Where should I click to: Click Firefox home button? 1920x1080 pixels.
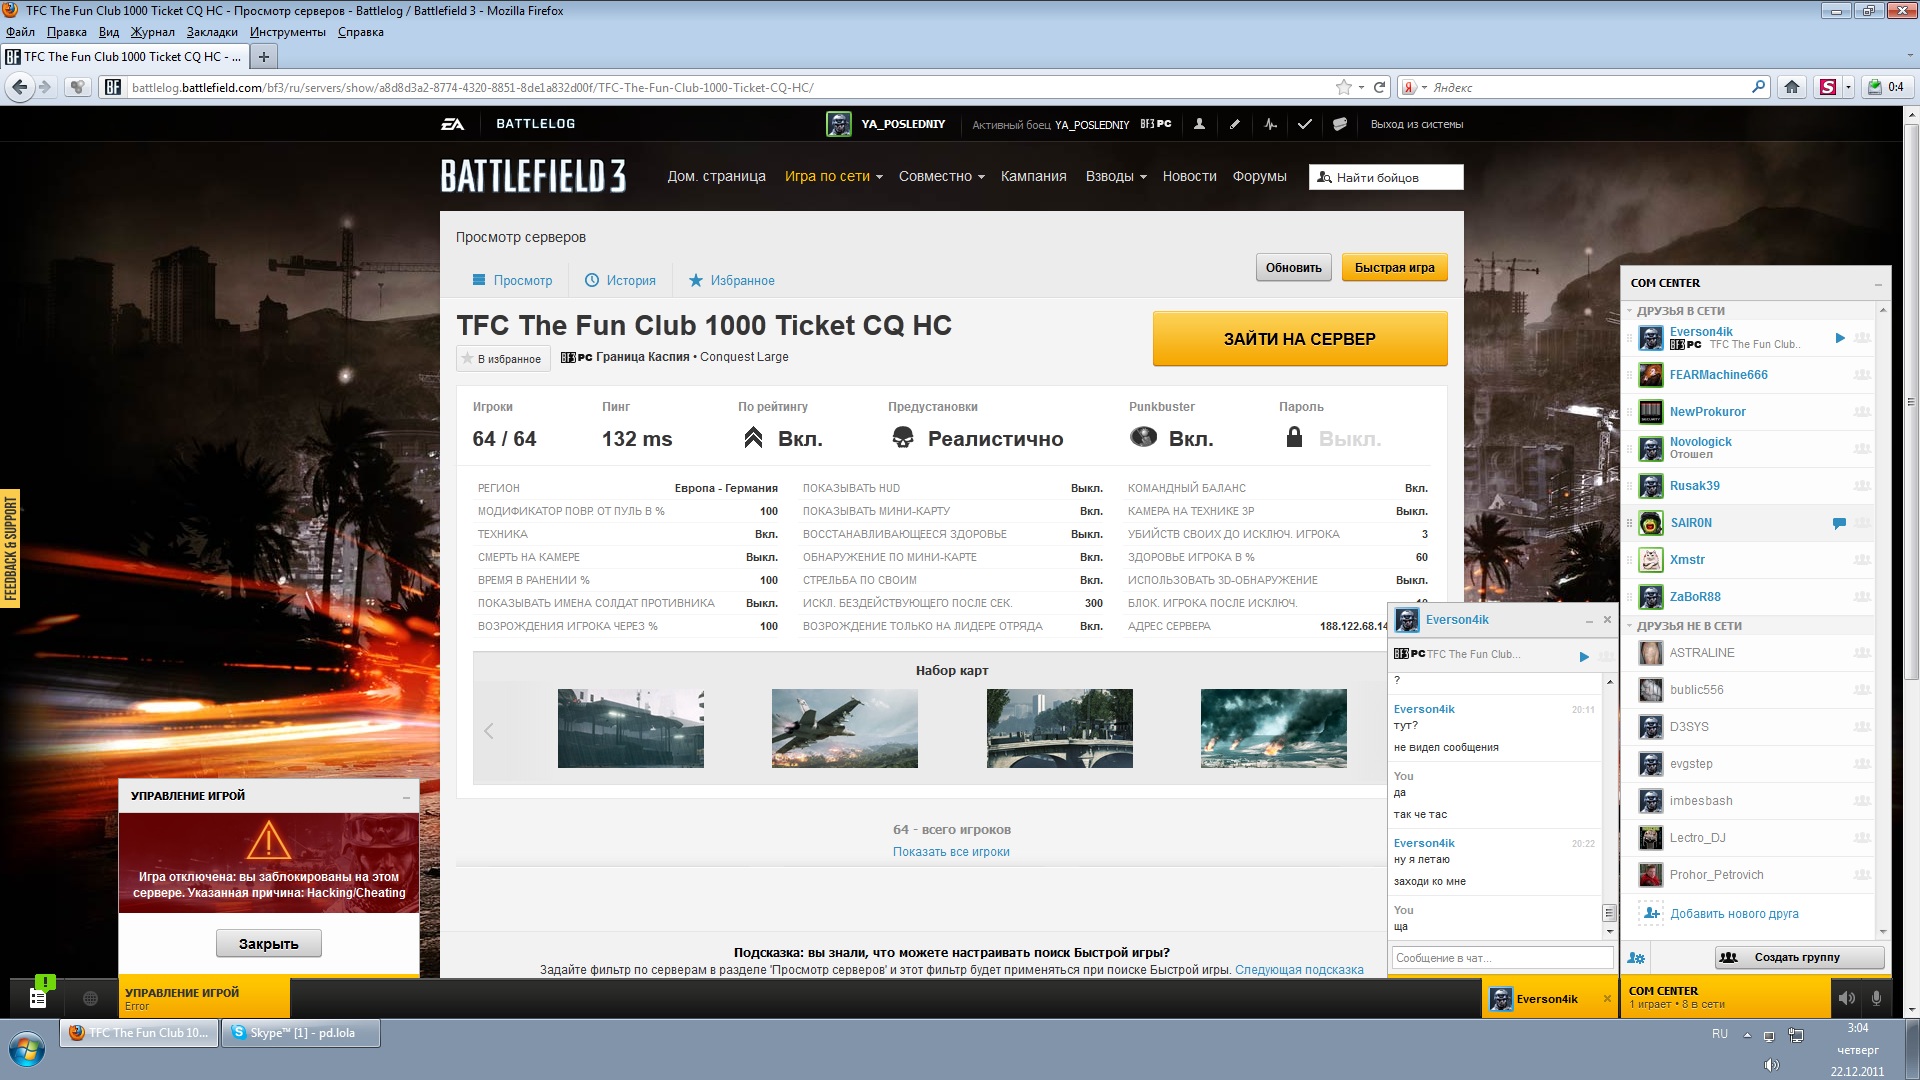[x=1792, y=87]
